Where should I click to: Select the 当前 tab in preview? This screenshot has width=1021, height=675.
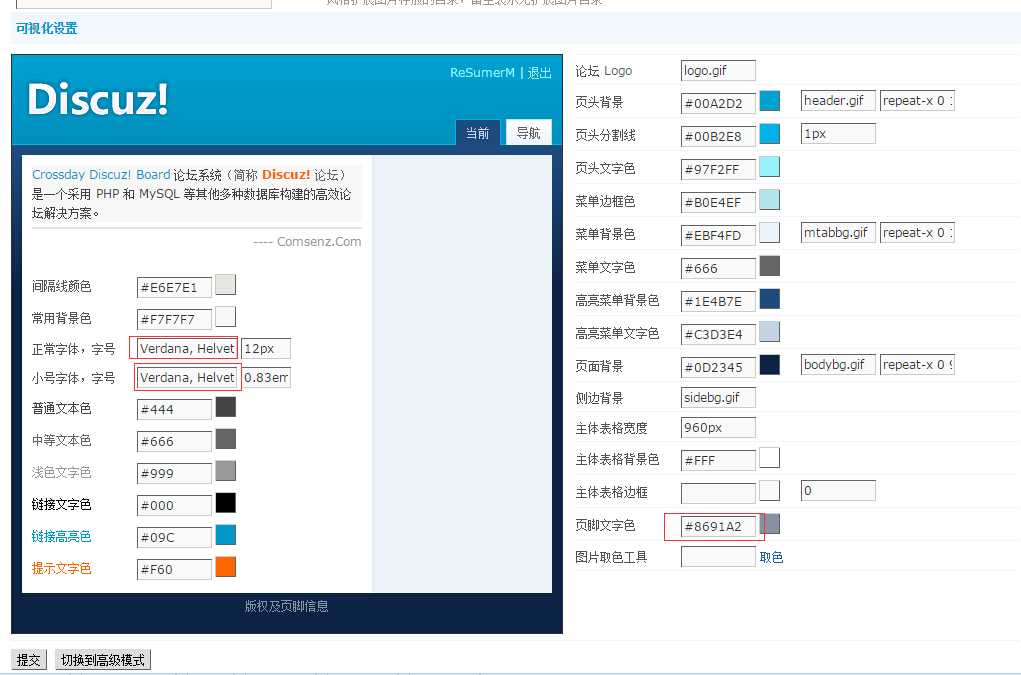(x=477, y=133)
